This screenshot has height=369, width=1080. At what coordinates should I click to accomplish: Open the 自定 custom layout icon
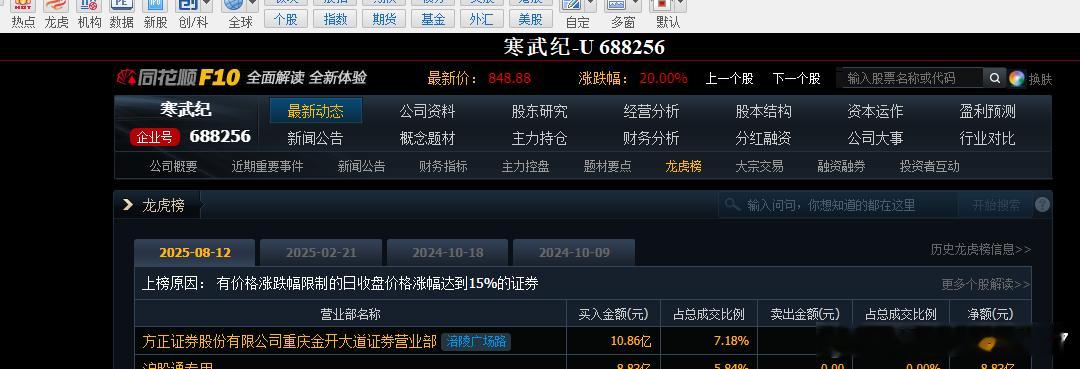coord(572,7)
